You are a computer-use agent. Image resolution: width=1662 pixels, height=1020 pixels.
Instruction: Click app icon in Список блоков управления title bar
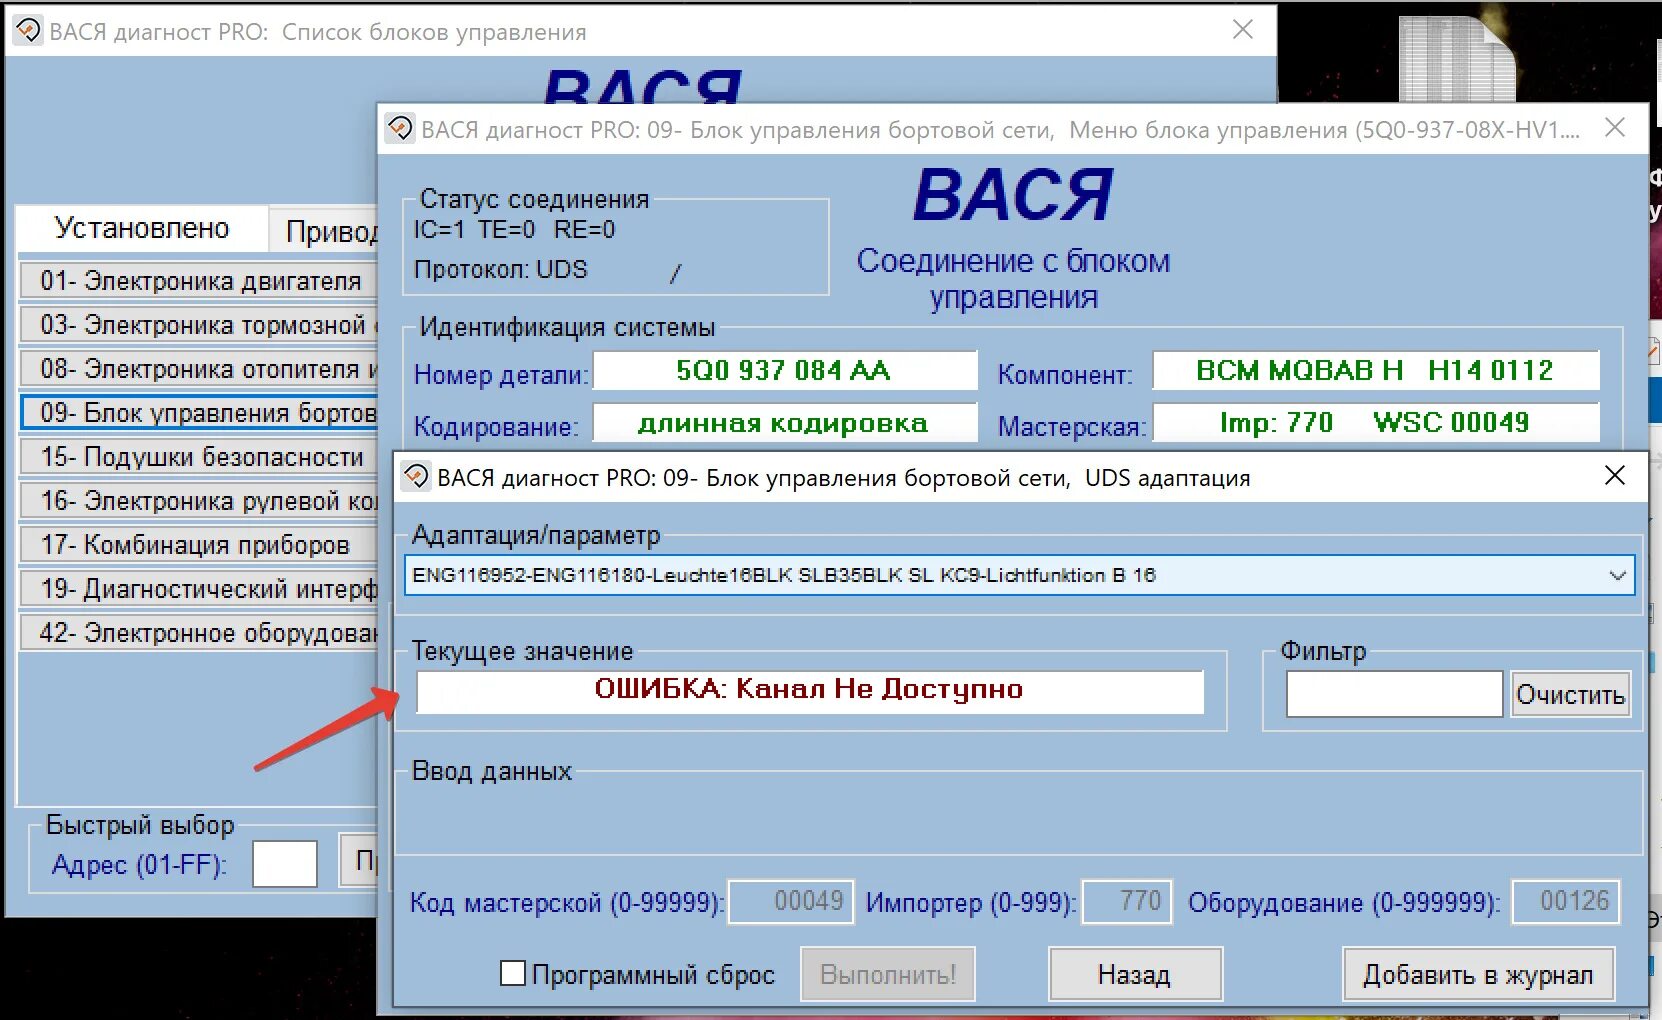28,31
